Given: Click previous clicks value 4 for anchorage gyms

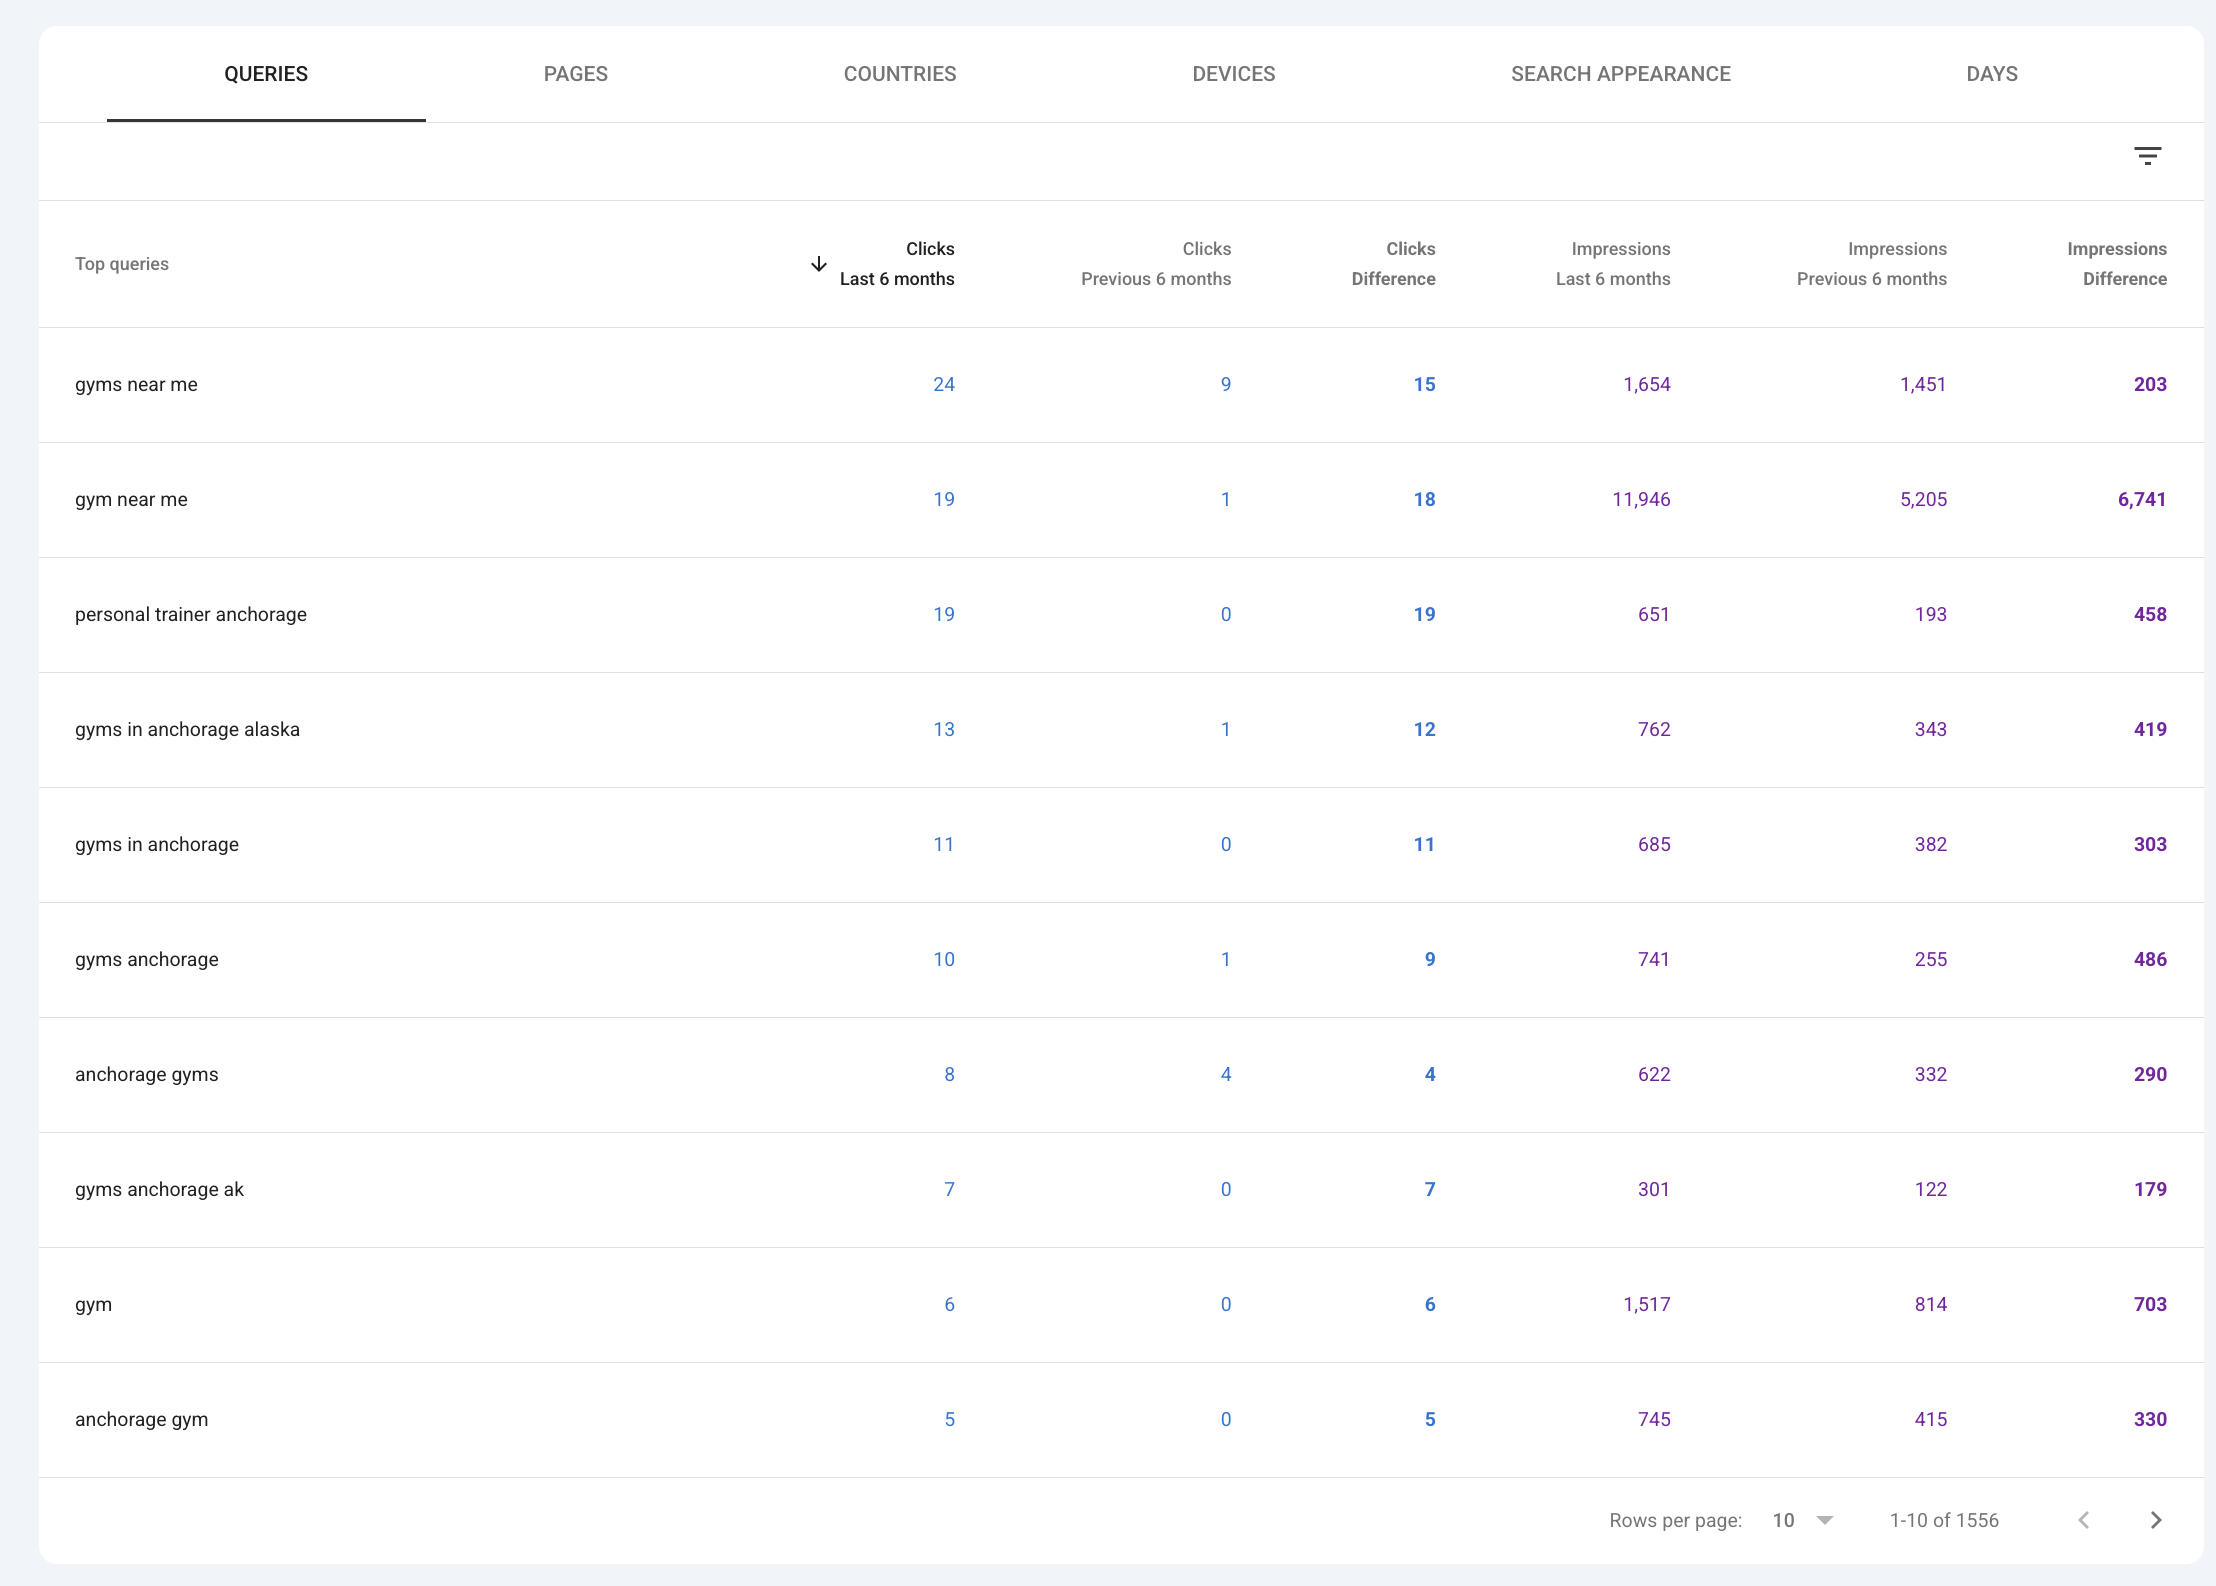Looking at the screenshot, I should (x=1226, y=1075).
